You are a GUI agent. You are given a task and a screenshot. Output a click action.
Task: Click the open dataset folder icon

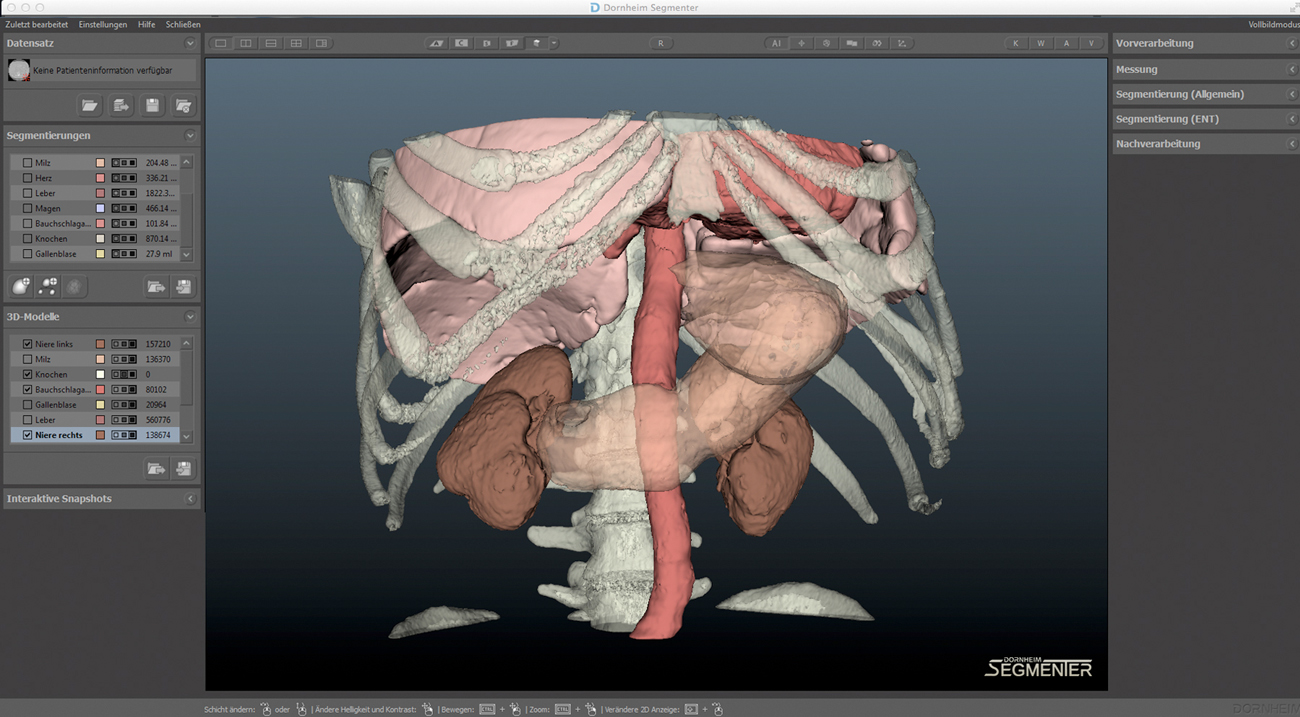pyautogui.click(x=90, y=105)
